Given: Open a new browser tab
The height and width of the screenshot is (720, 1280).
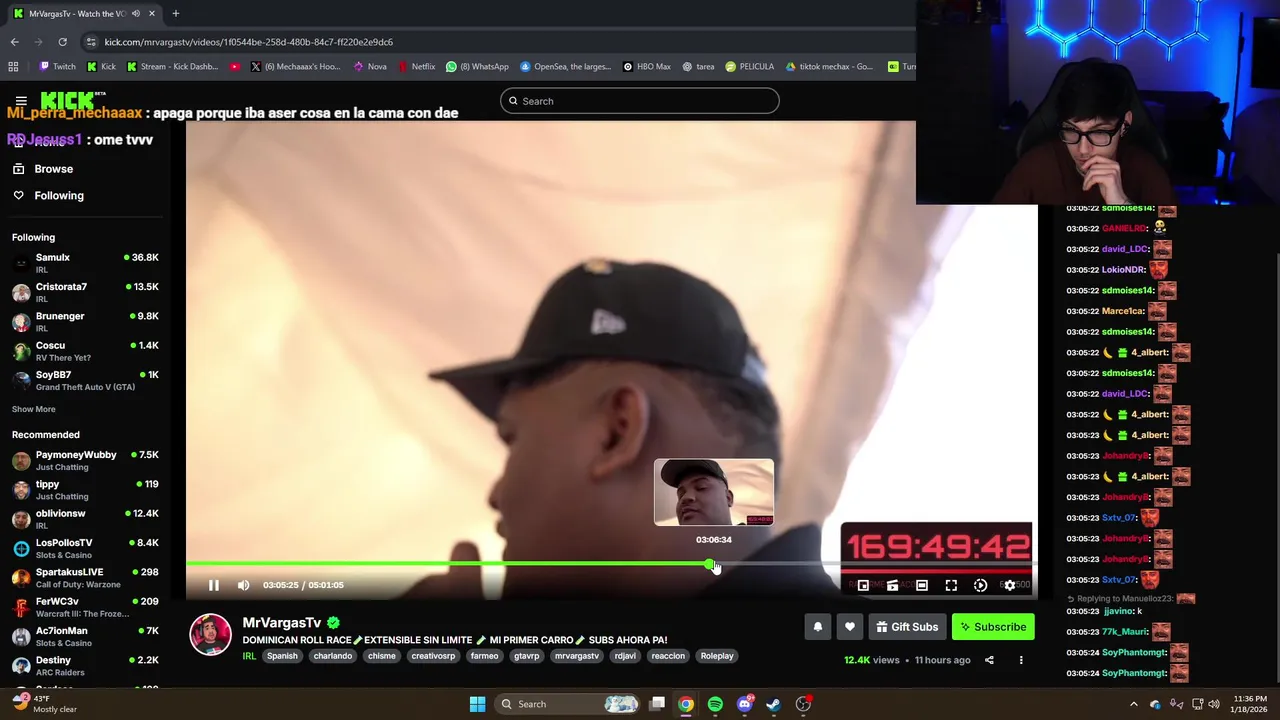Looking at the screenshot, I should click(x=175, y=13).
